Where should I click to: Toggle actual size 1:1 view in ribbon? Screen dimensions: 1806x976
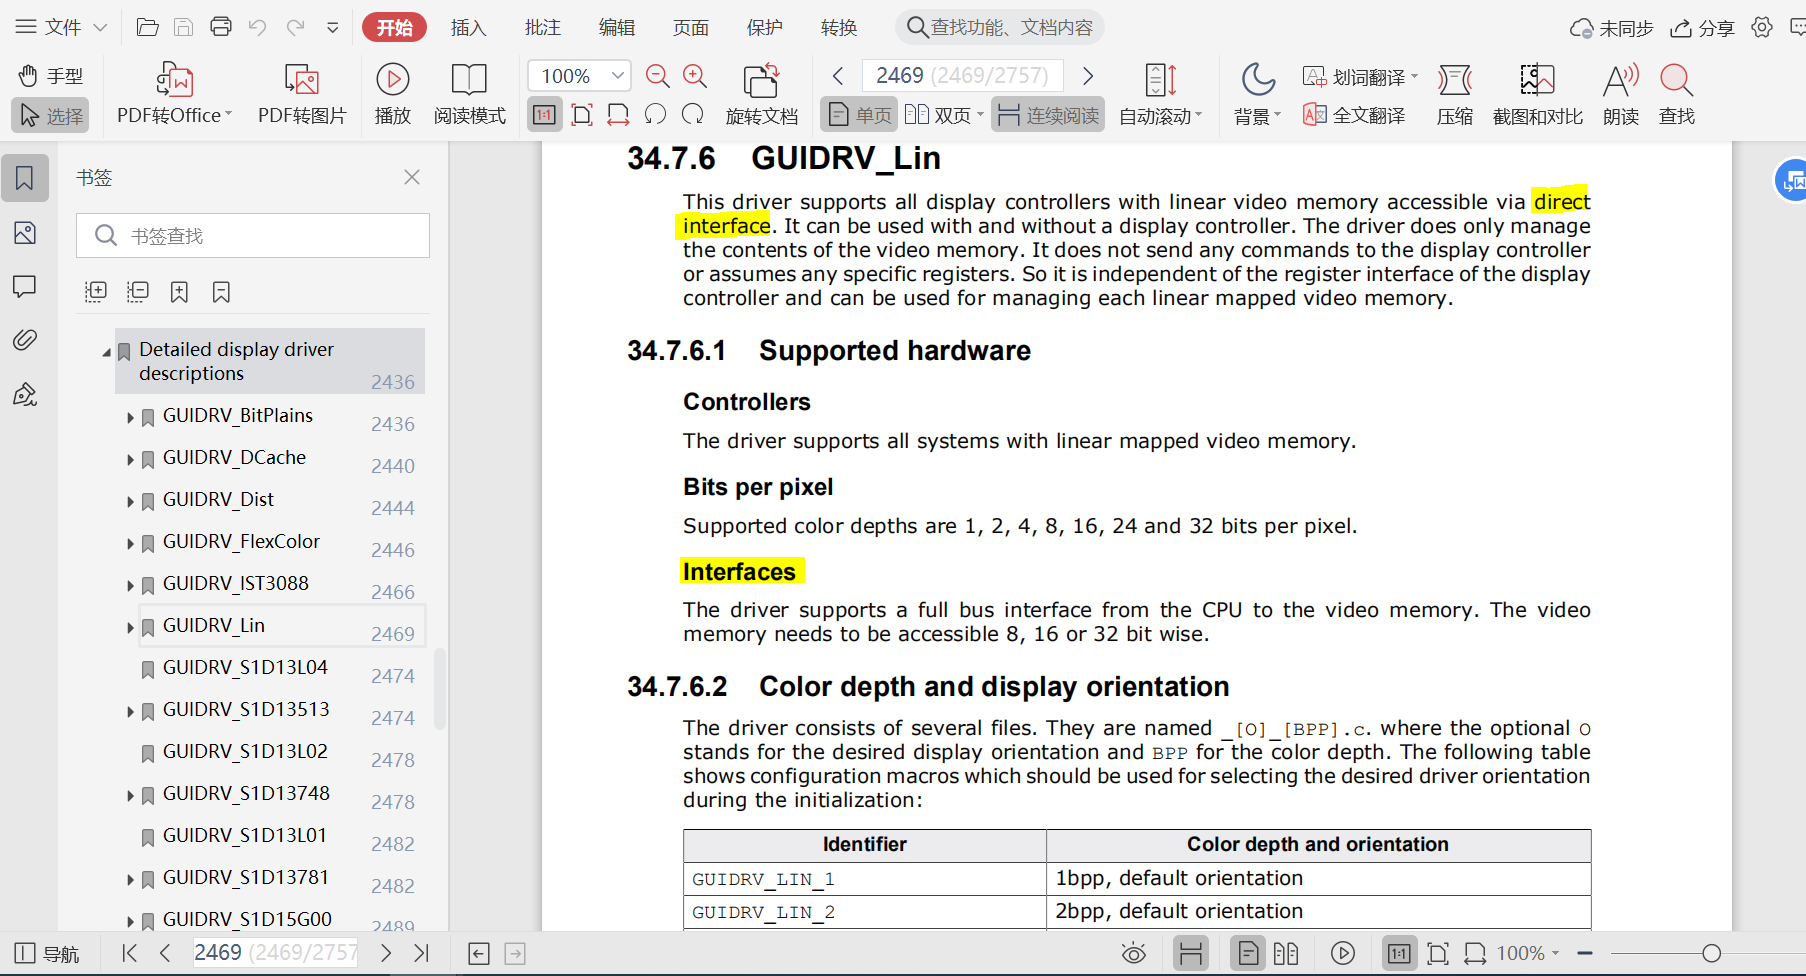[x=545, y=115]
